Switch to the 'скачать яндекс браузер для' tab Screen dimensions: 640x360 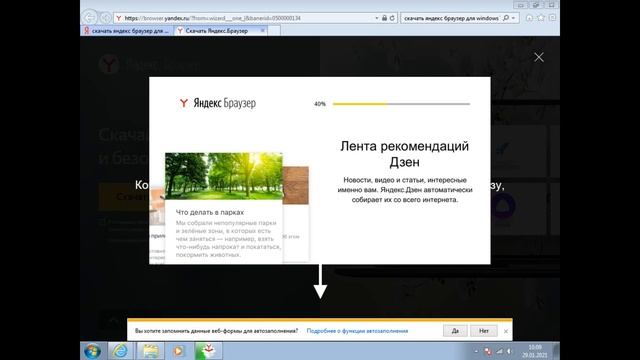click(127, 31)
